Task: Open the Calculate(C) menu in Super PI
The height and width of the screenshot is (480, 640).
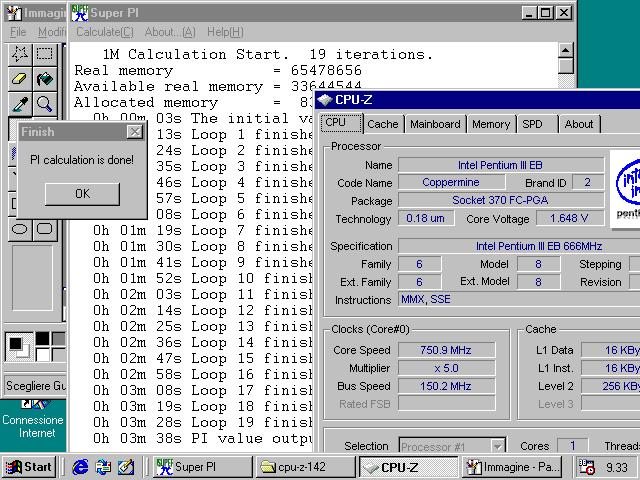Action: click(104, 32)
